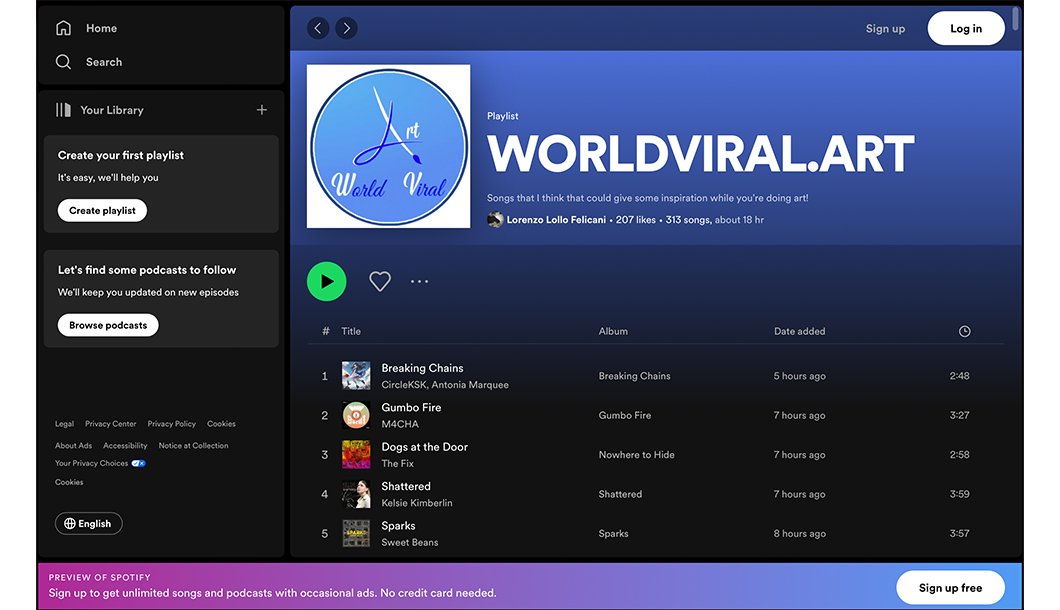Image resolution: width=1060 pixels, height=610 pixels.
Task: Open the Accessibility footer link
Action: click(125, 446)
